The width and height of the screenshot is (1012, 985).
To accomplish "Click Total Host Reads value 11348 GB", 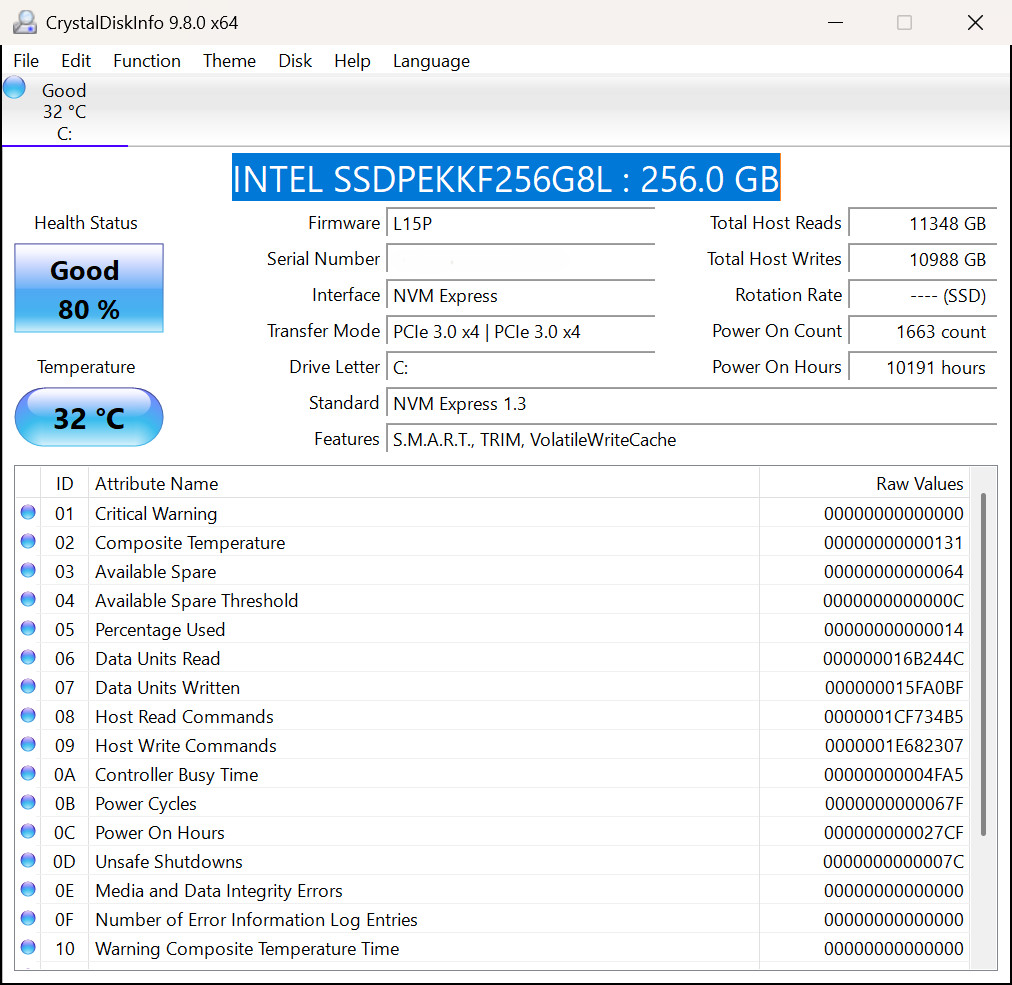I will point(922,223).
